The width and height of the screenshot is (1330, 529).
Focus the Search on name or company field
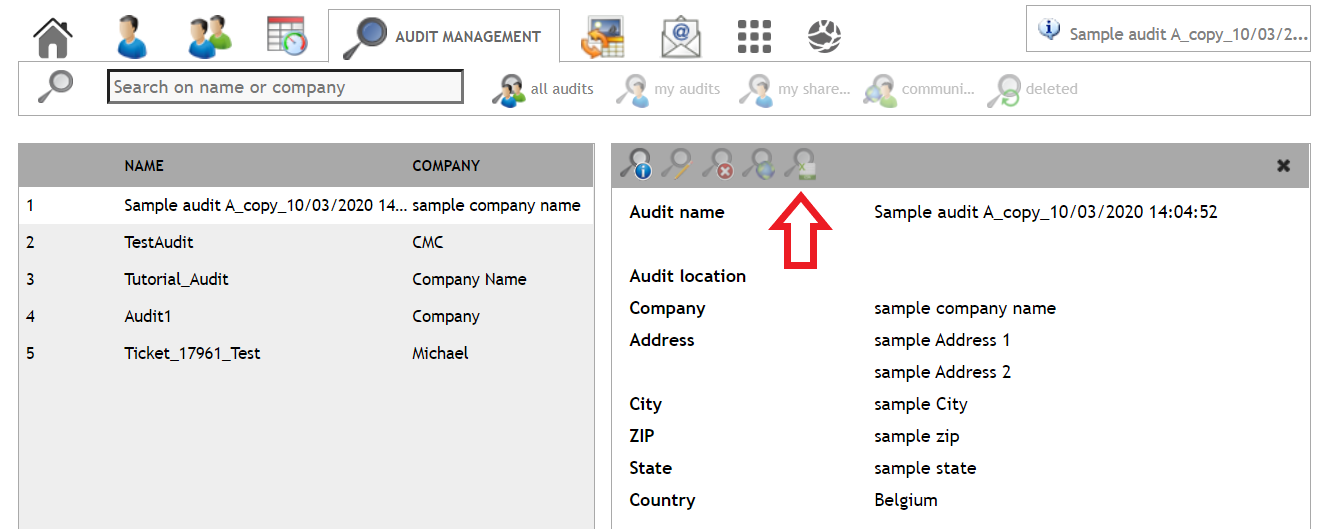coord(285,87)
